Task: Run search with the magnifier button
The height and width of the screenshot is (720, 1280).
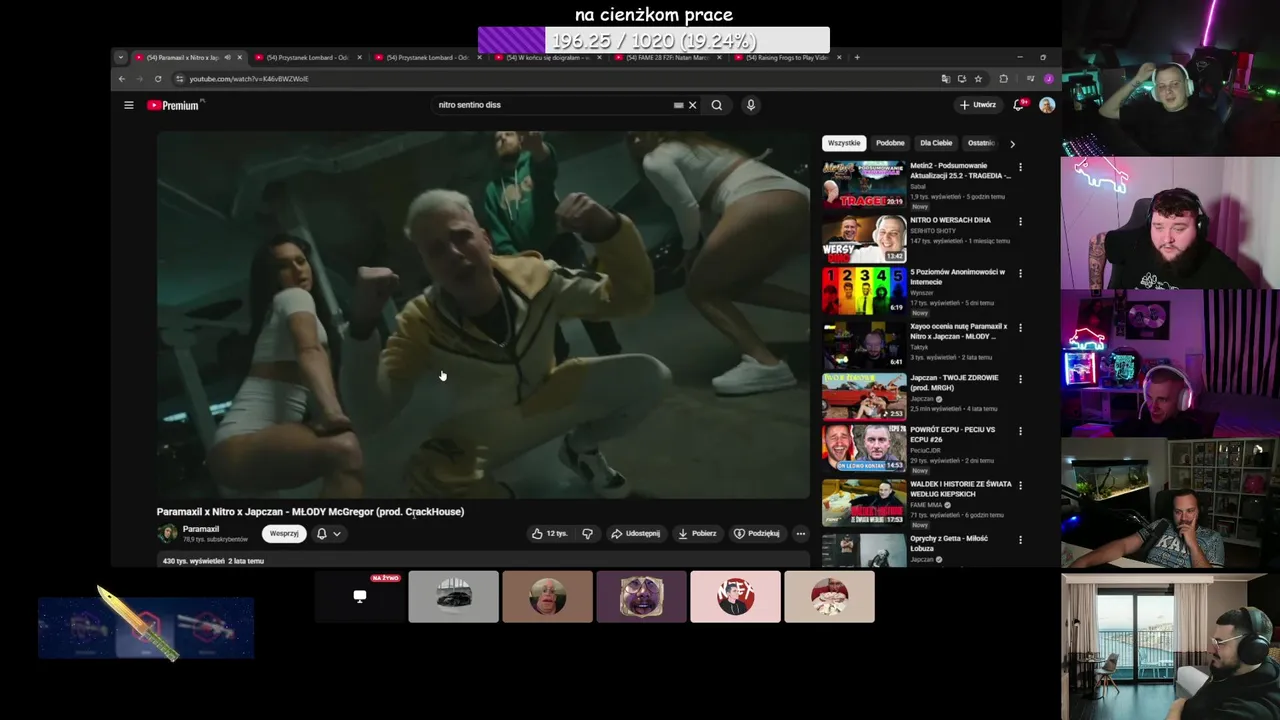Action: [x=716, y=105]
